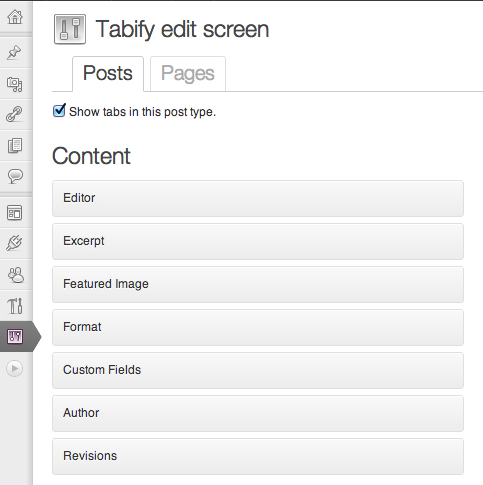
Task: Open the Media library icon
Action: [x=15, y=84]
